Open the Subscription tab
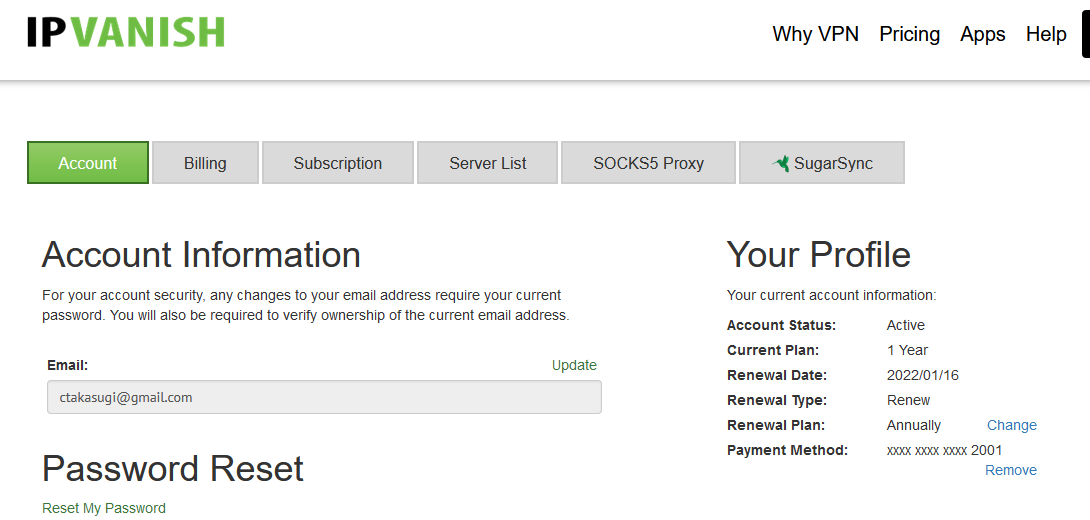The image size is (1090, 520). (338, 163)
